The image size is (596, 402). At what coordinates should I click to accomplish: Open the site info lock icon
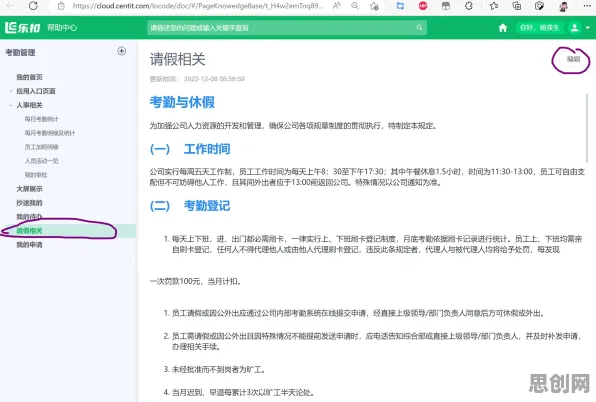[61, 6]
